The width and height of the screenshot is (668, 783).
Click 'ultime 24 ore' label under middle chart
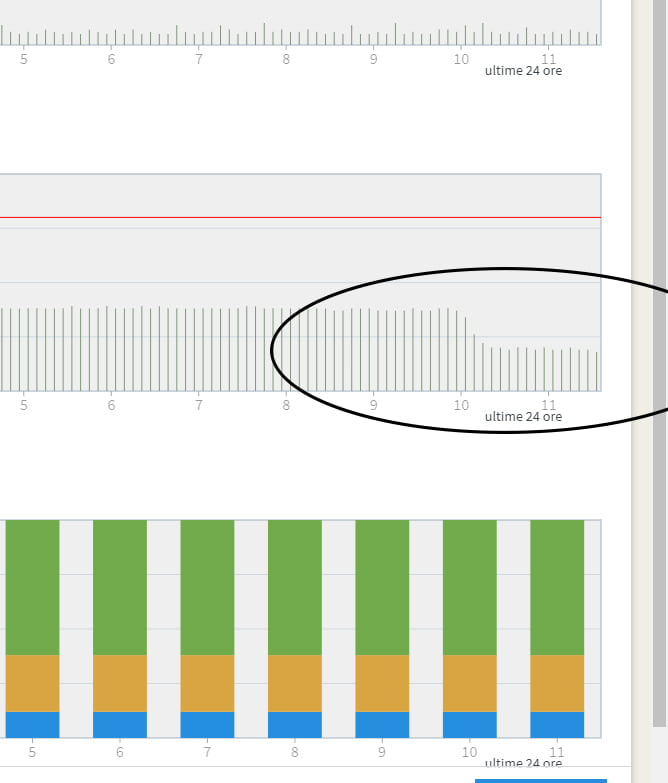[523, 417]
